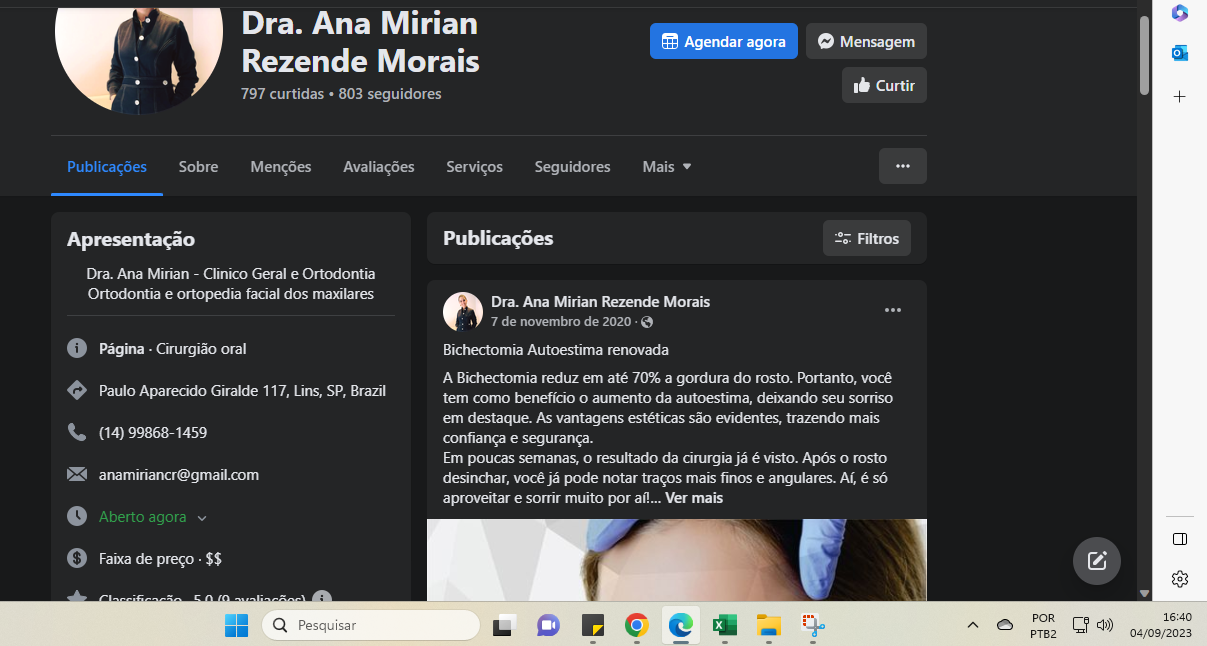Expand the Mais dropdown menu

click(x=667, y=167)
